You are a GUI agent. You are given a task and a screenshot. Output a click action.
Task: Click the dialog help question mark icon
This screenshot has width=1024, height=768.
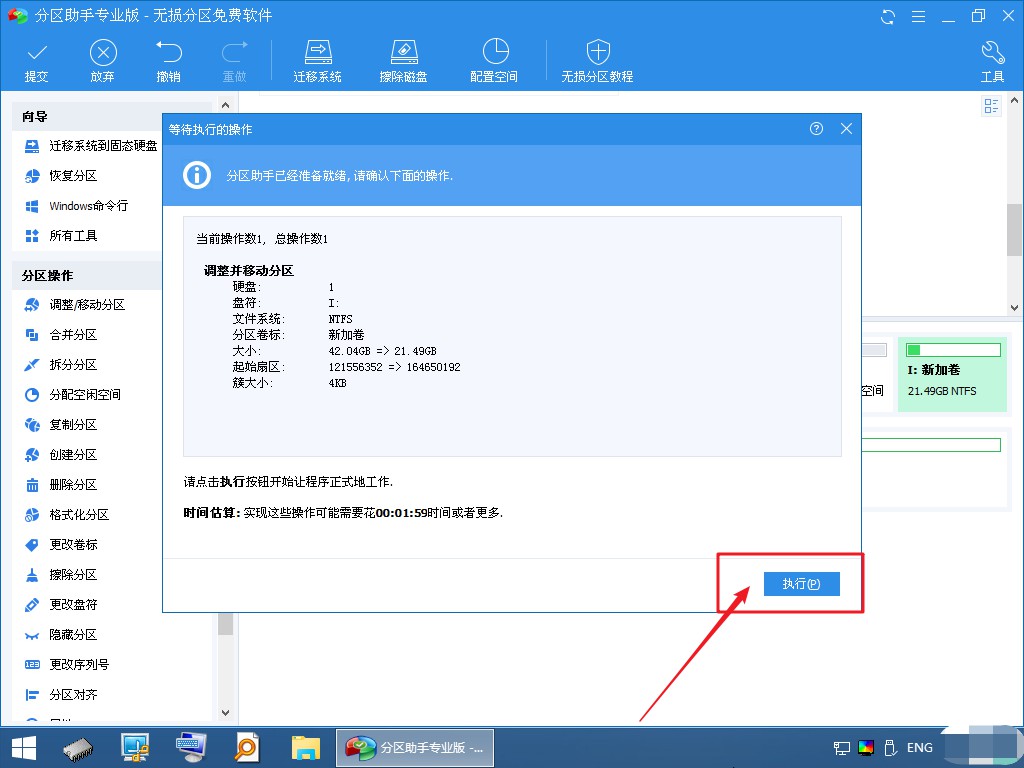[816, 129]
